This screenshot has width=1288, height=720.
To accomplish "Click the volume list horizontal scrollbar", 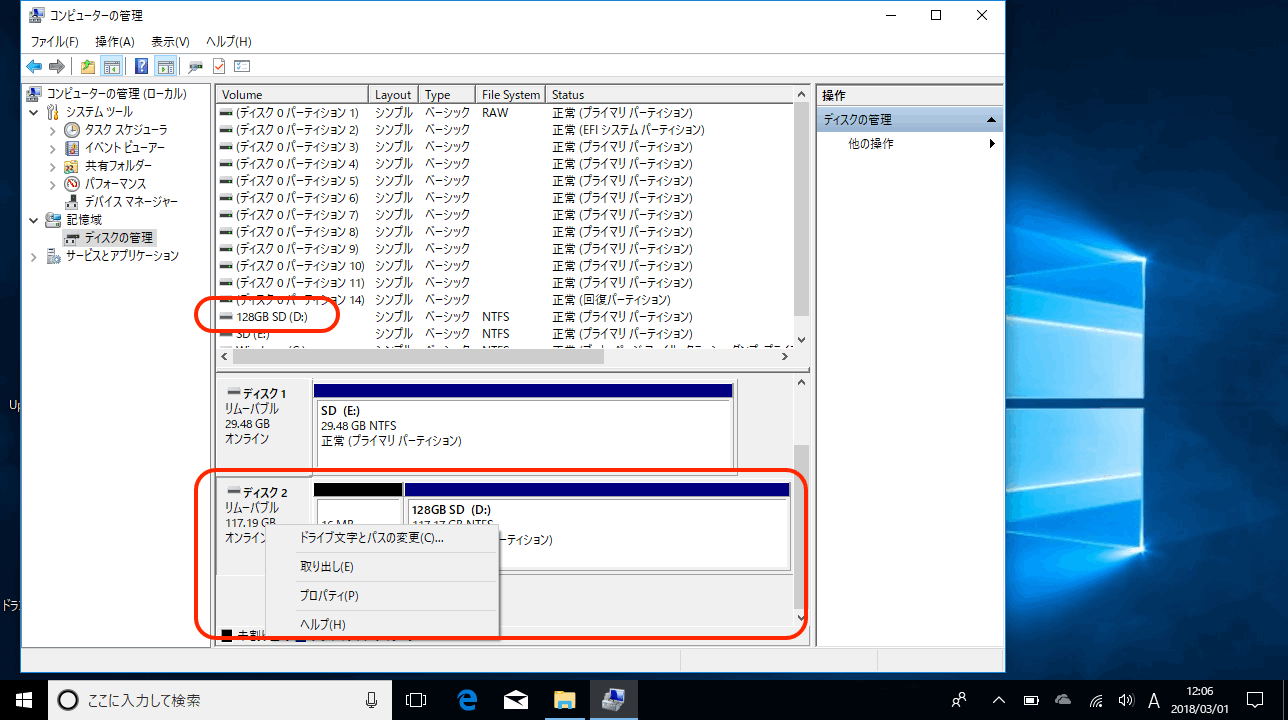I will point(500,356).
